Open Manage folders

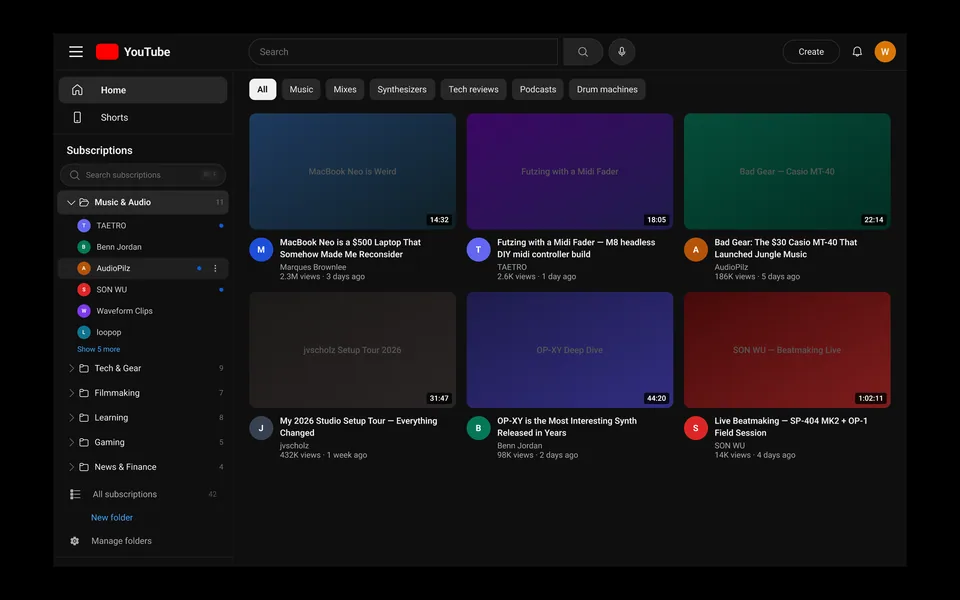coord(121,541)
